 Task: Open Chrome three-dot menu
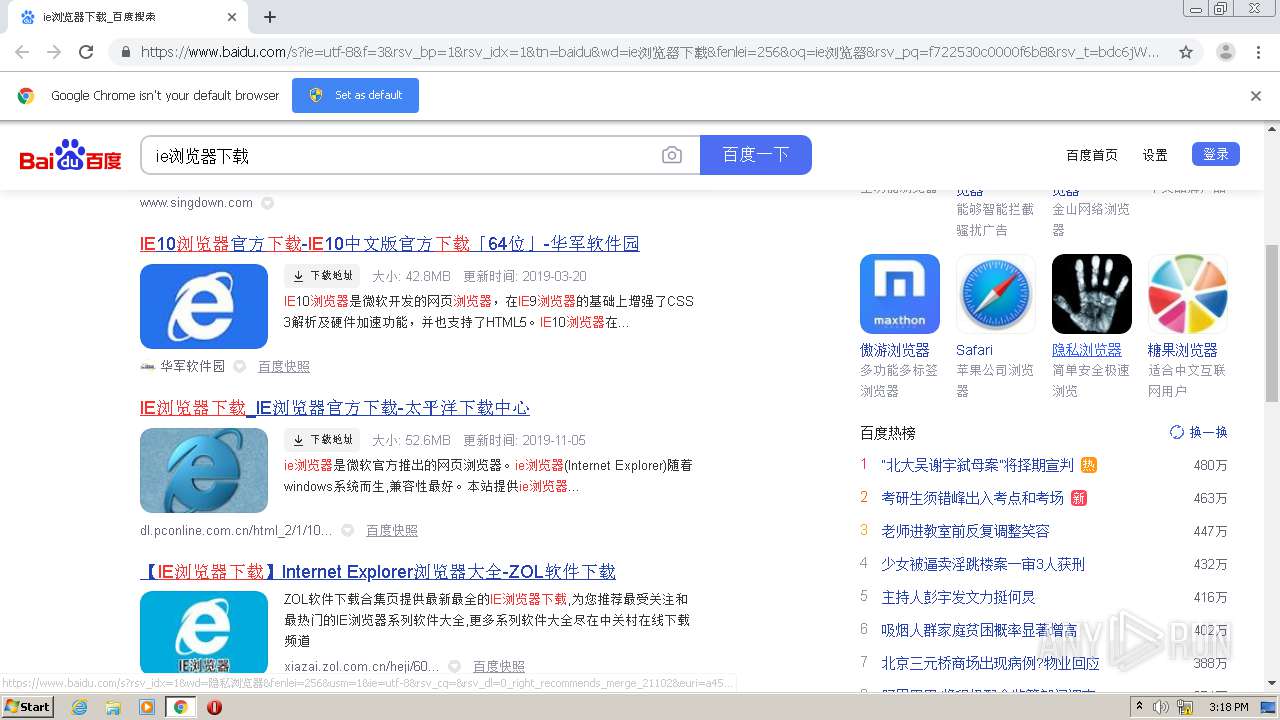(1258, 52)
